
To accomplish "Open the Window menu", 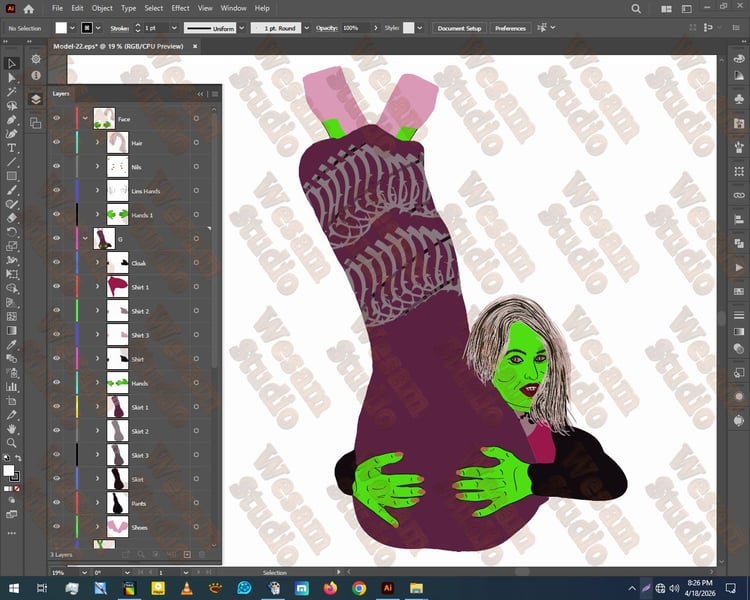I will point(233,8).
